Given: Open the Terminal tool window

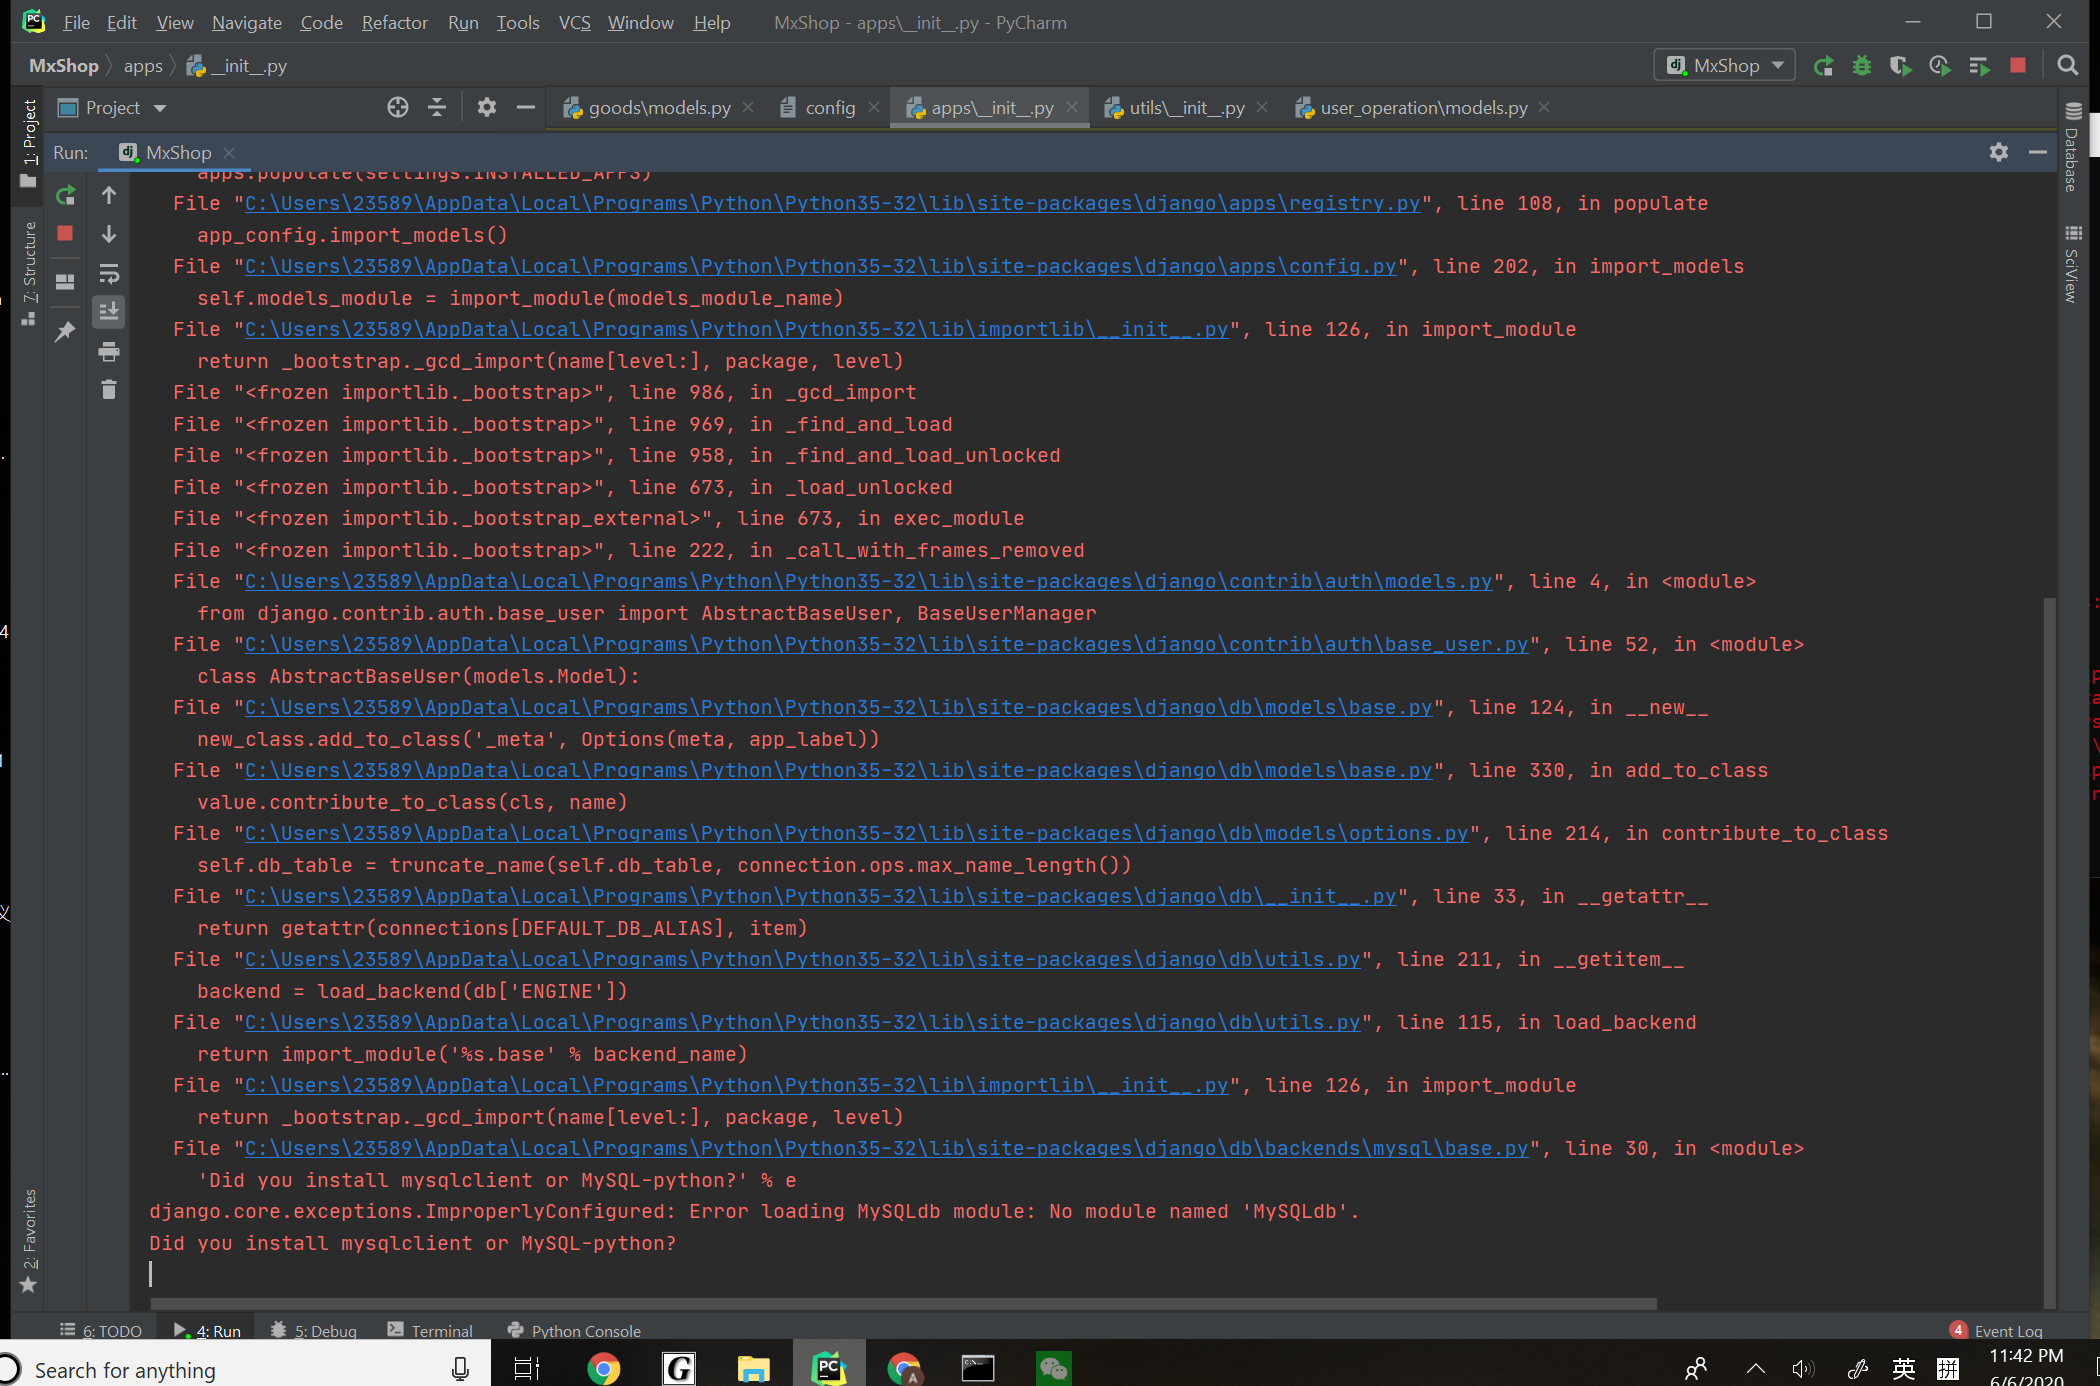Looking at the screenshot, I should [x=430, y=1330].
